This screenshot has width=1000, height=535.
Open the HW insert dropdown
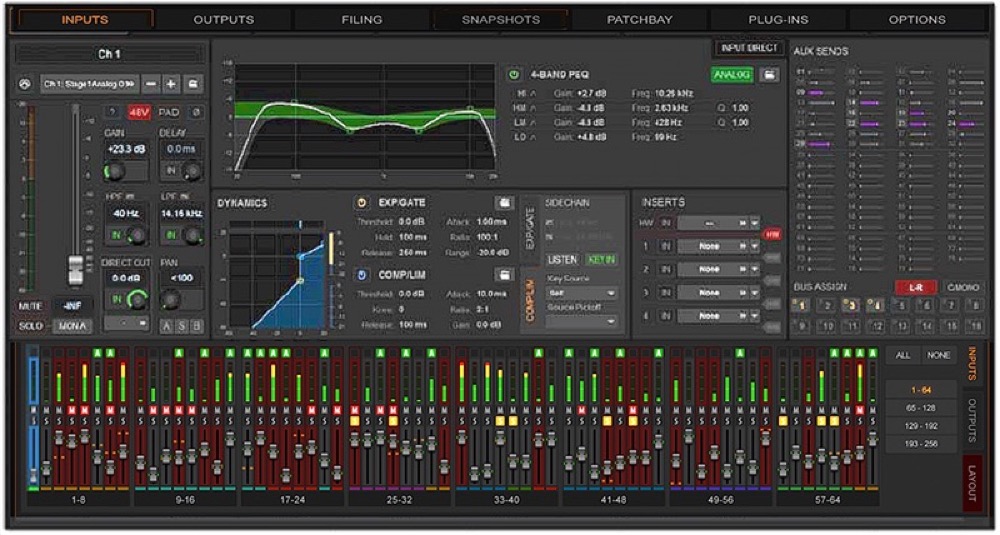pos(718,223)
